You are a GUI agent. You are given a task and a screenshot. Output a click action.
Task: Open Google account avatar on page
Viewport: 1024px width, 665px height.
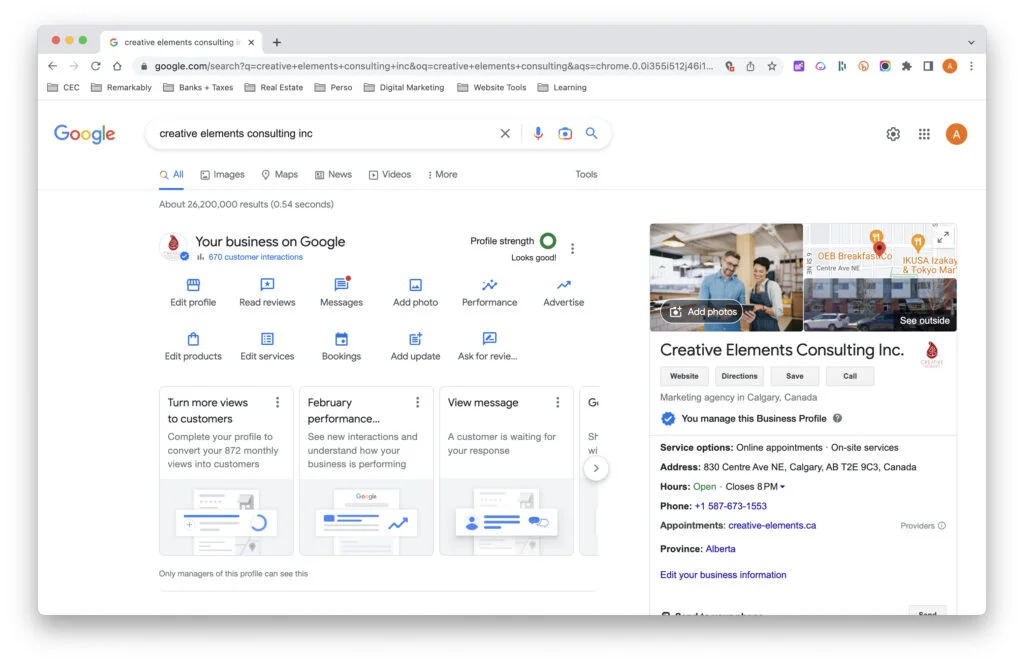(956, 134)
